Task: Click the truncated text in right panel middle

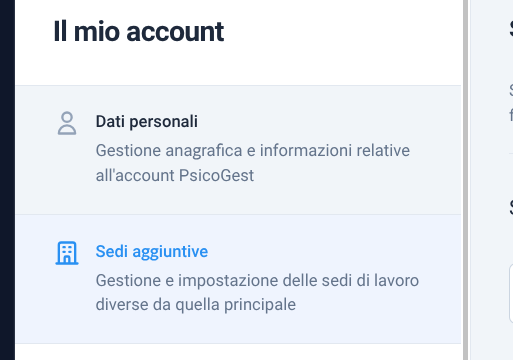Action: coord(511,103)
